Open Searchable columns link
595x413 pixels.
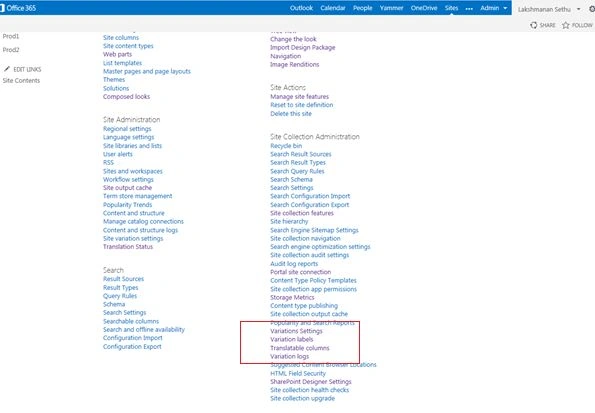[x=131, y=322]
